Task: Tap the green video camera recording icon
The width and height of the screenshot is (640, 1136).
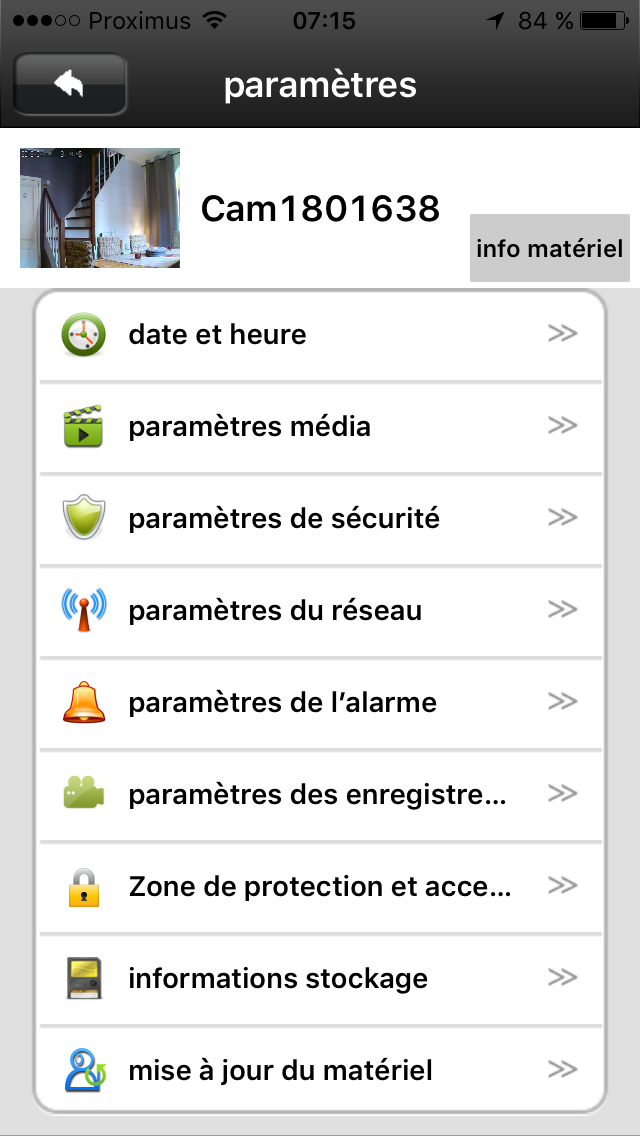Action: click(x=83, y=795)
